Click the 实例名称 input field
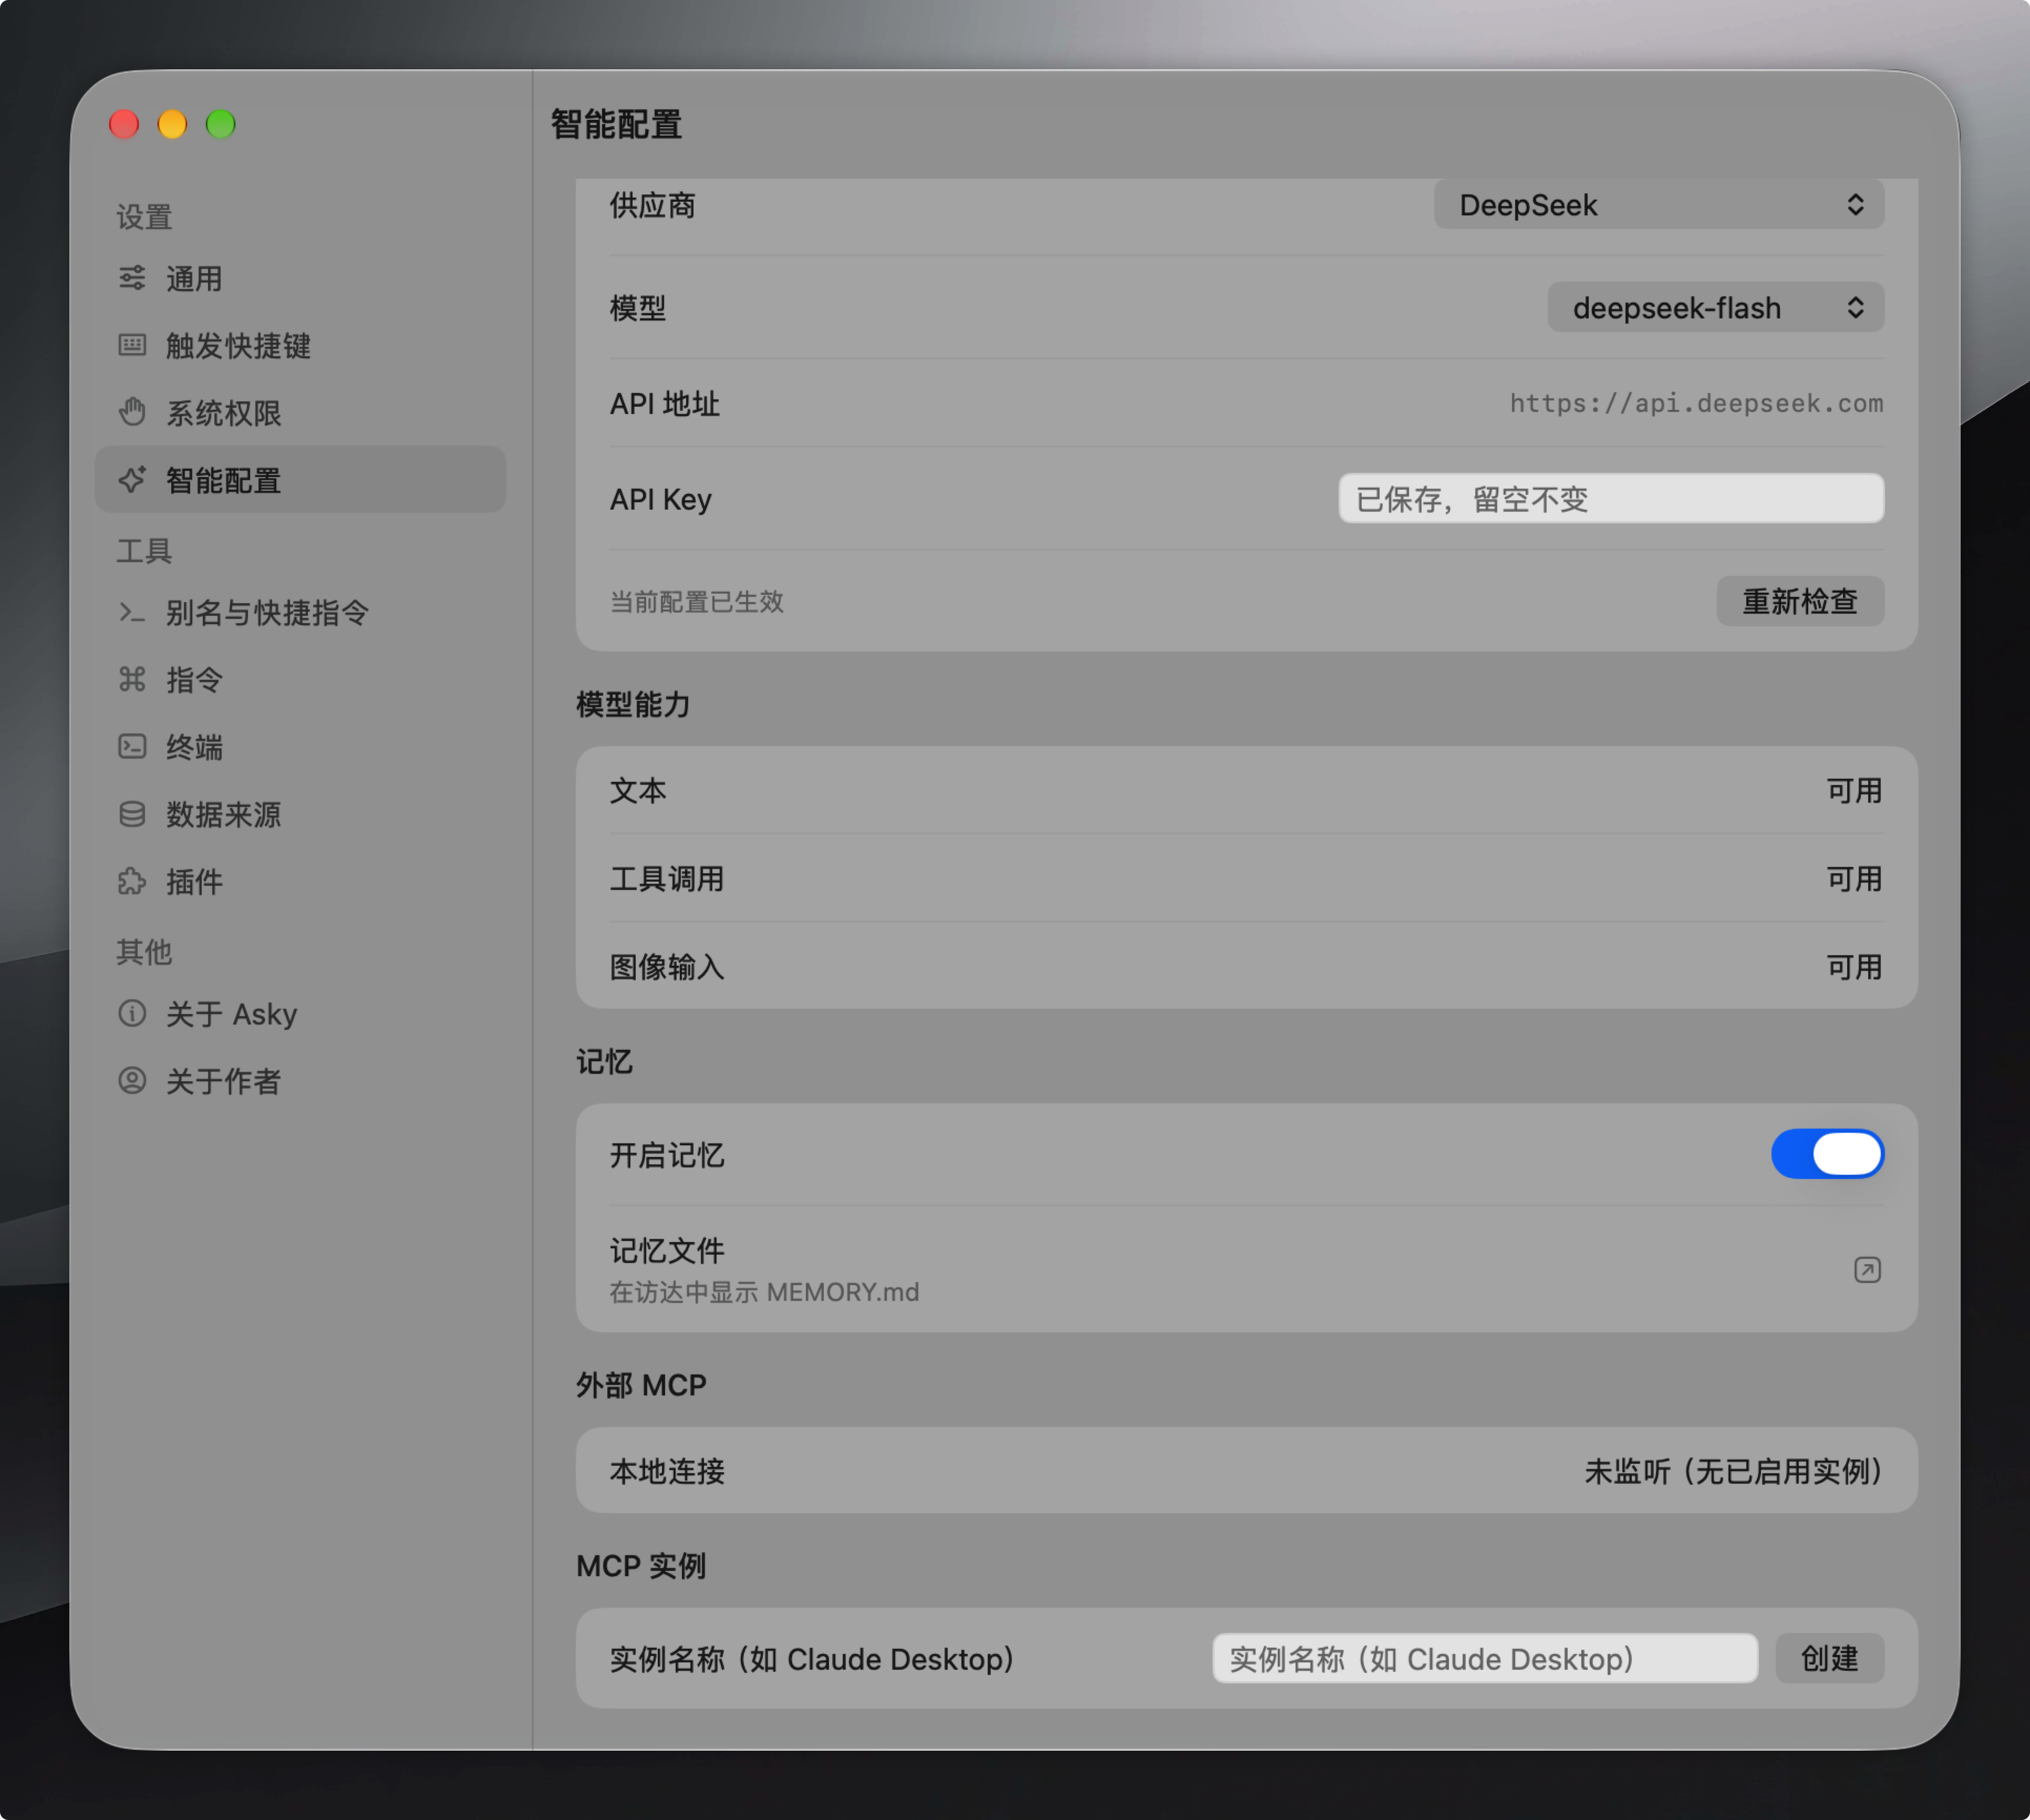Image resolution: width=2030 pixels, height=1820 pixels. coord(1485,1658)
